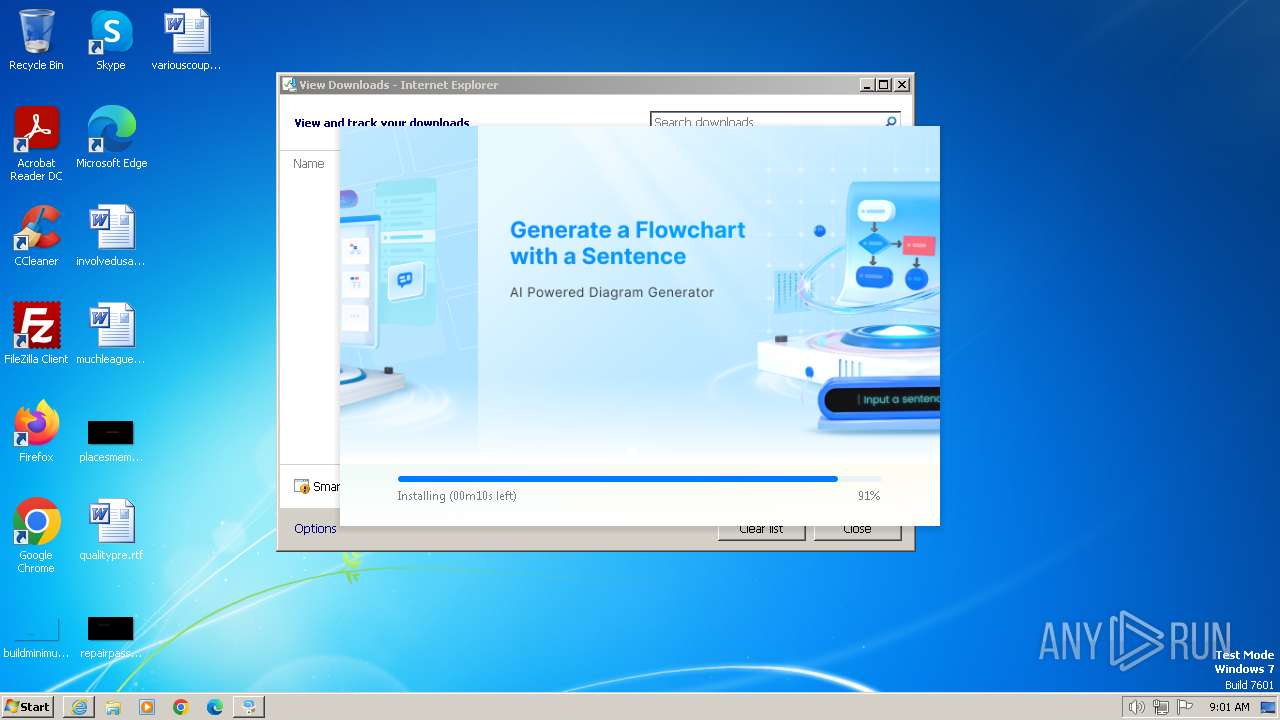Open the Chrome taskbar icon
The height and width of the screenshot is (720, 1280).
[181, 707]
